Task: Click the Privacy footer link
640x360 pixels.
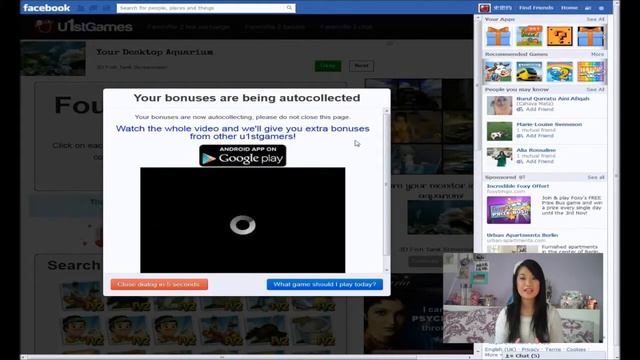Action: coord(530,349)
